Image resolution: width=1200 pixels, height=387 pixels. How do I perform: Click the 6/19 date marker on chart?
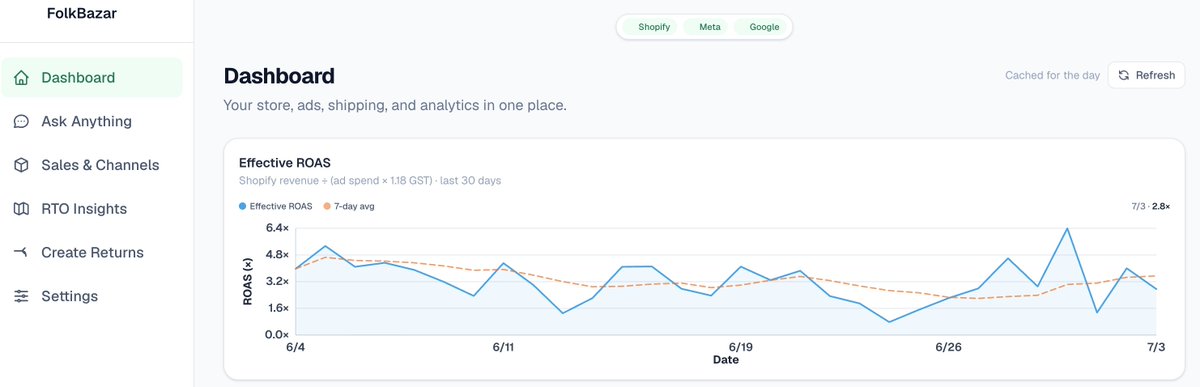point(740,347)
